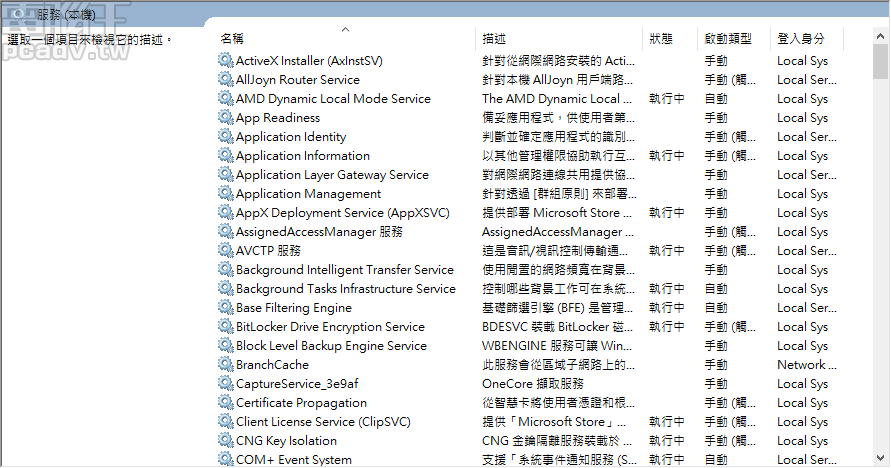
Task: Click the gear icon of CNG Key Isolation
Action: coord(226,441)
